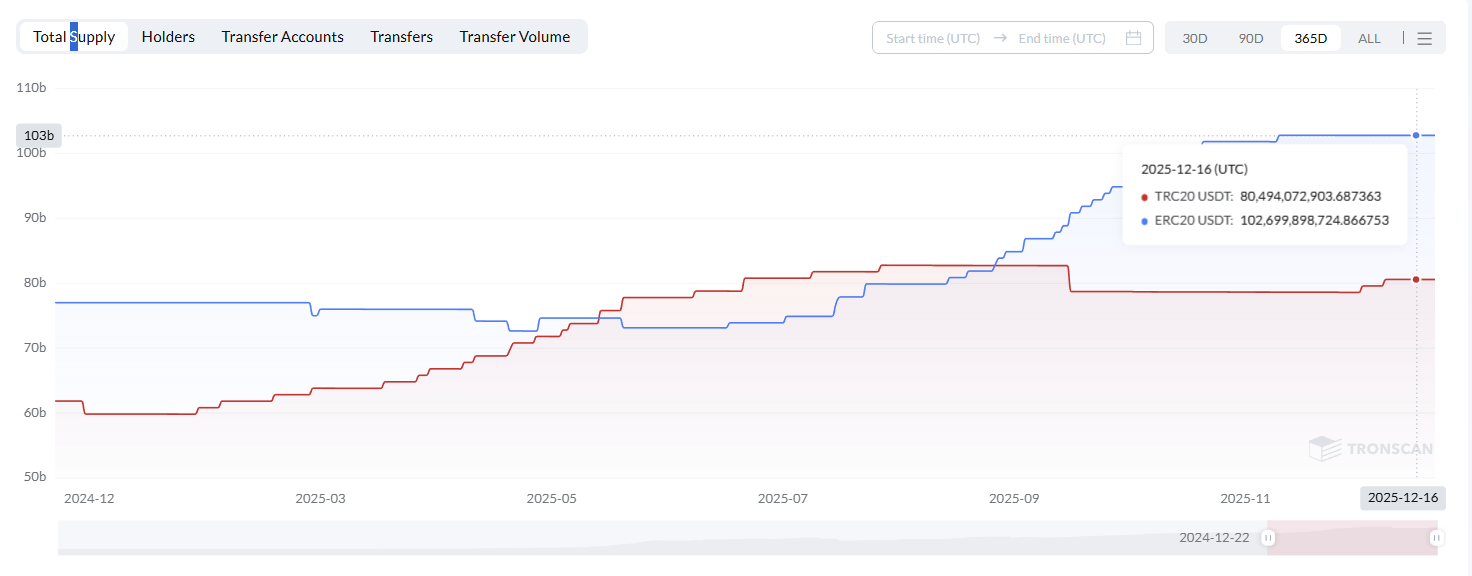Click the arrow between start and end time

(1000, 38)
